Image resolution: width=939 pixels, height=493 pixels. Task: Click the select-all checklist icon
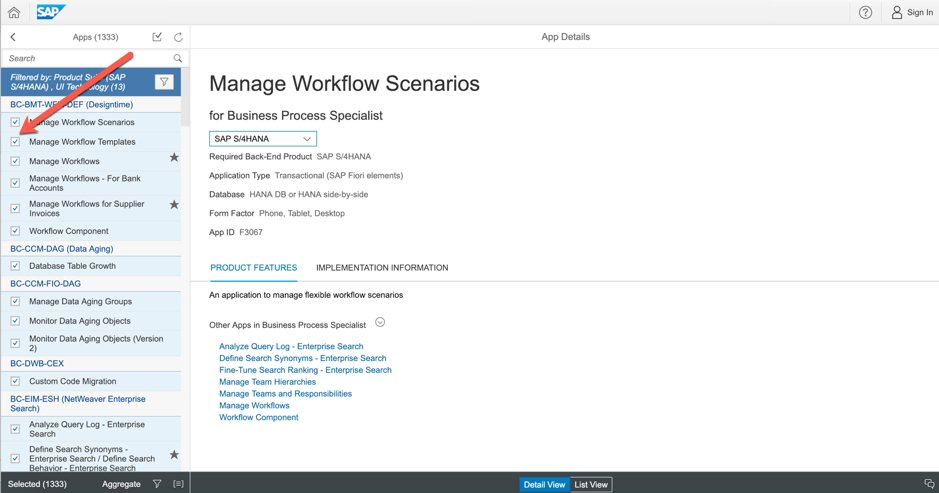[x=157, y=37]
